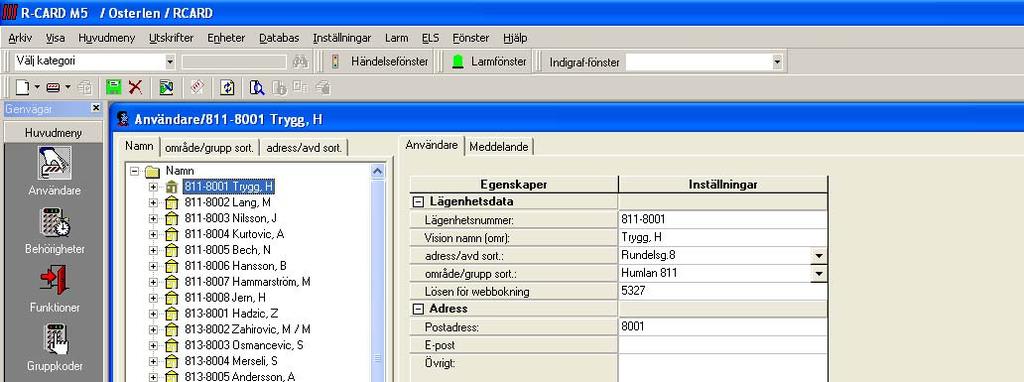Image resolution: width=1024 pixels, height=382 pixels.
Task: Click the card reader toolbar icon
Action: (x=54, y=87)
